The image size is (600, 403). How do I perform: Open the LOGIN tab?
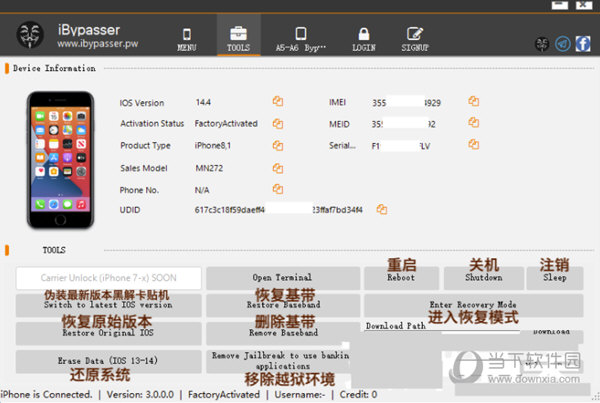point(364,39)
